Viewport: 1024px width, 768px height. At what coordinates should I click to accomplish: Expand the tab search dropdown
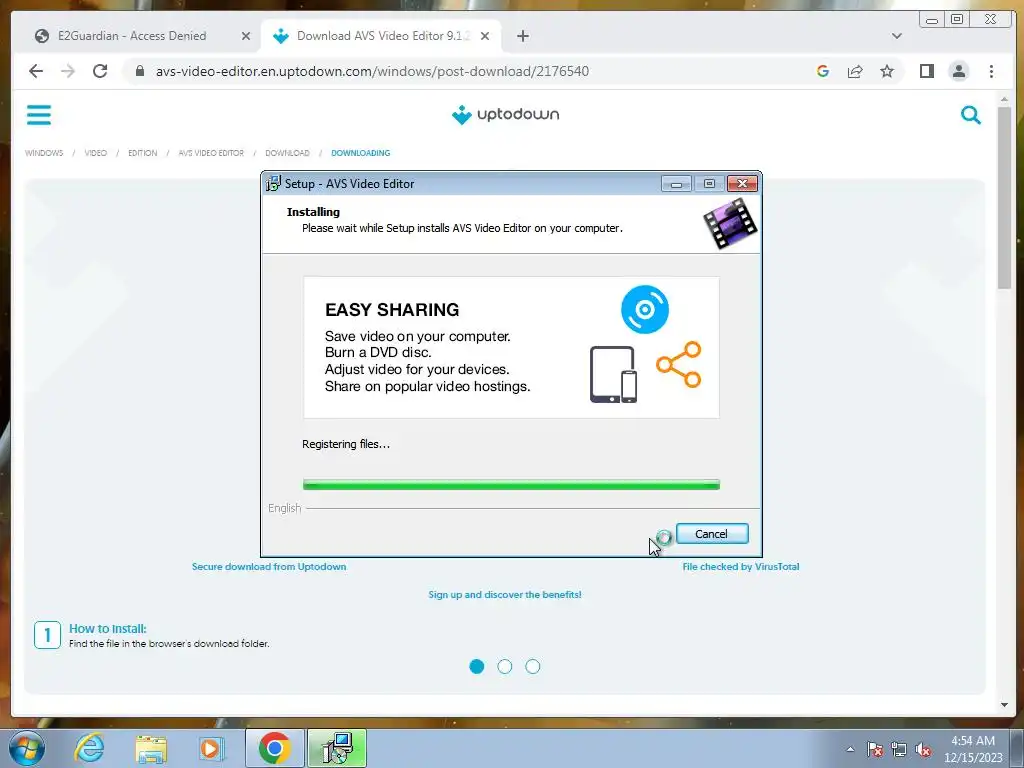[897, 36]
